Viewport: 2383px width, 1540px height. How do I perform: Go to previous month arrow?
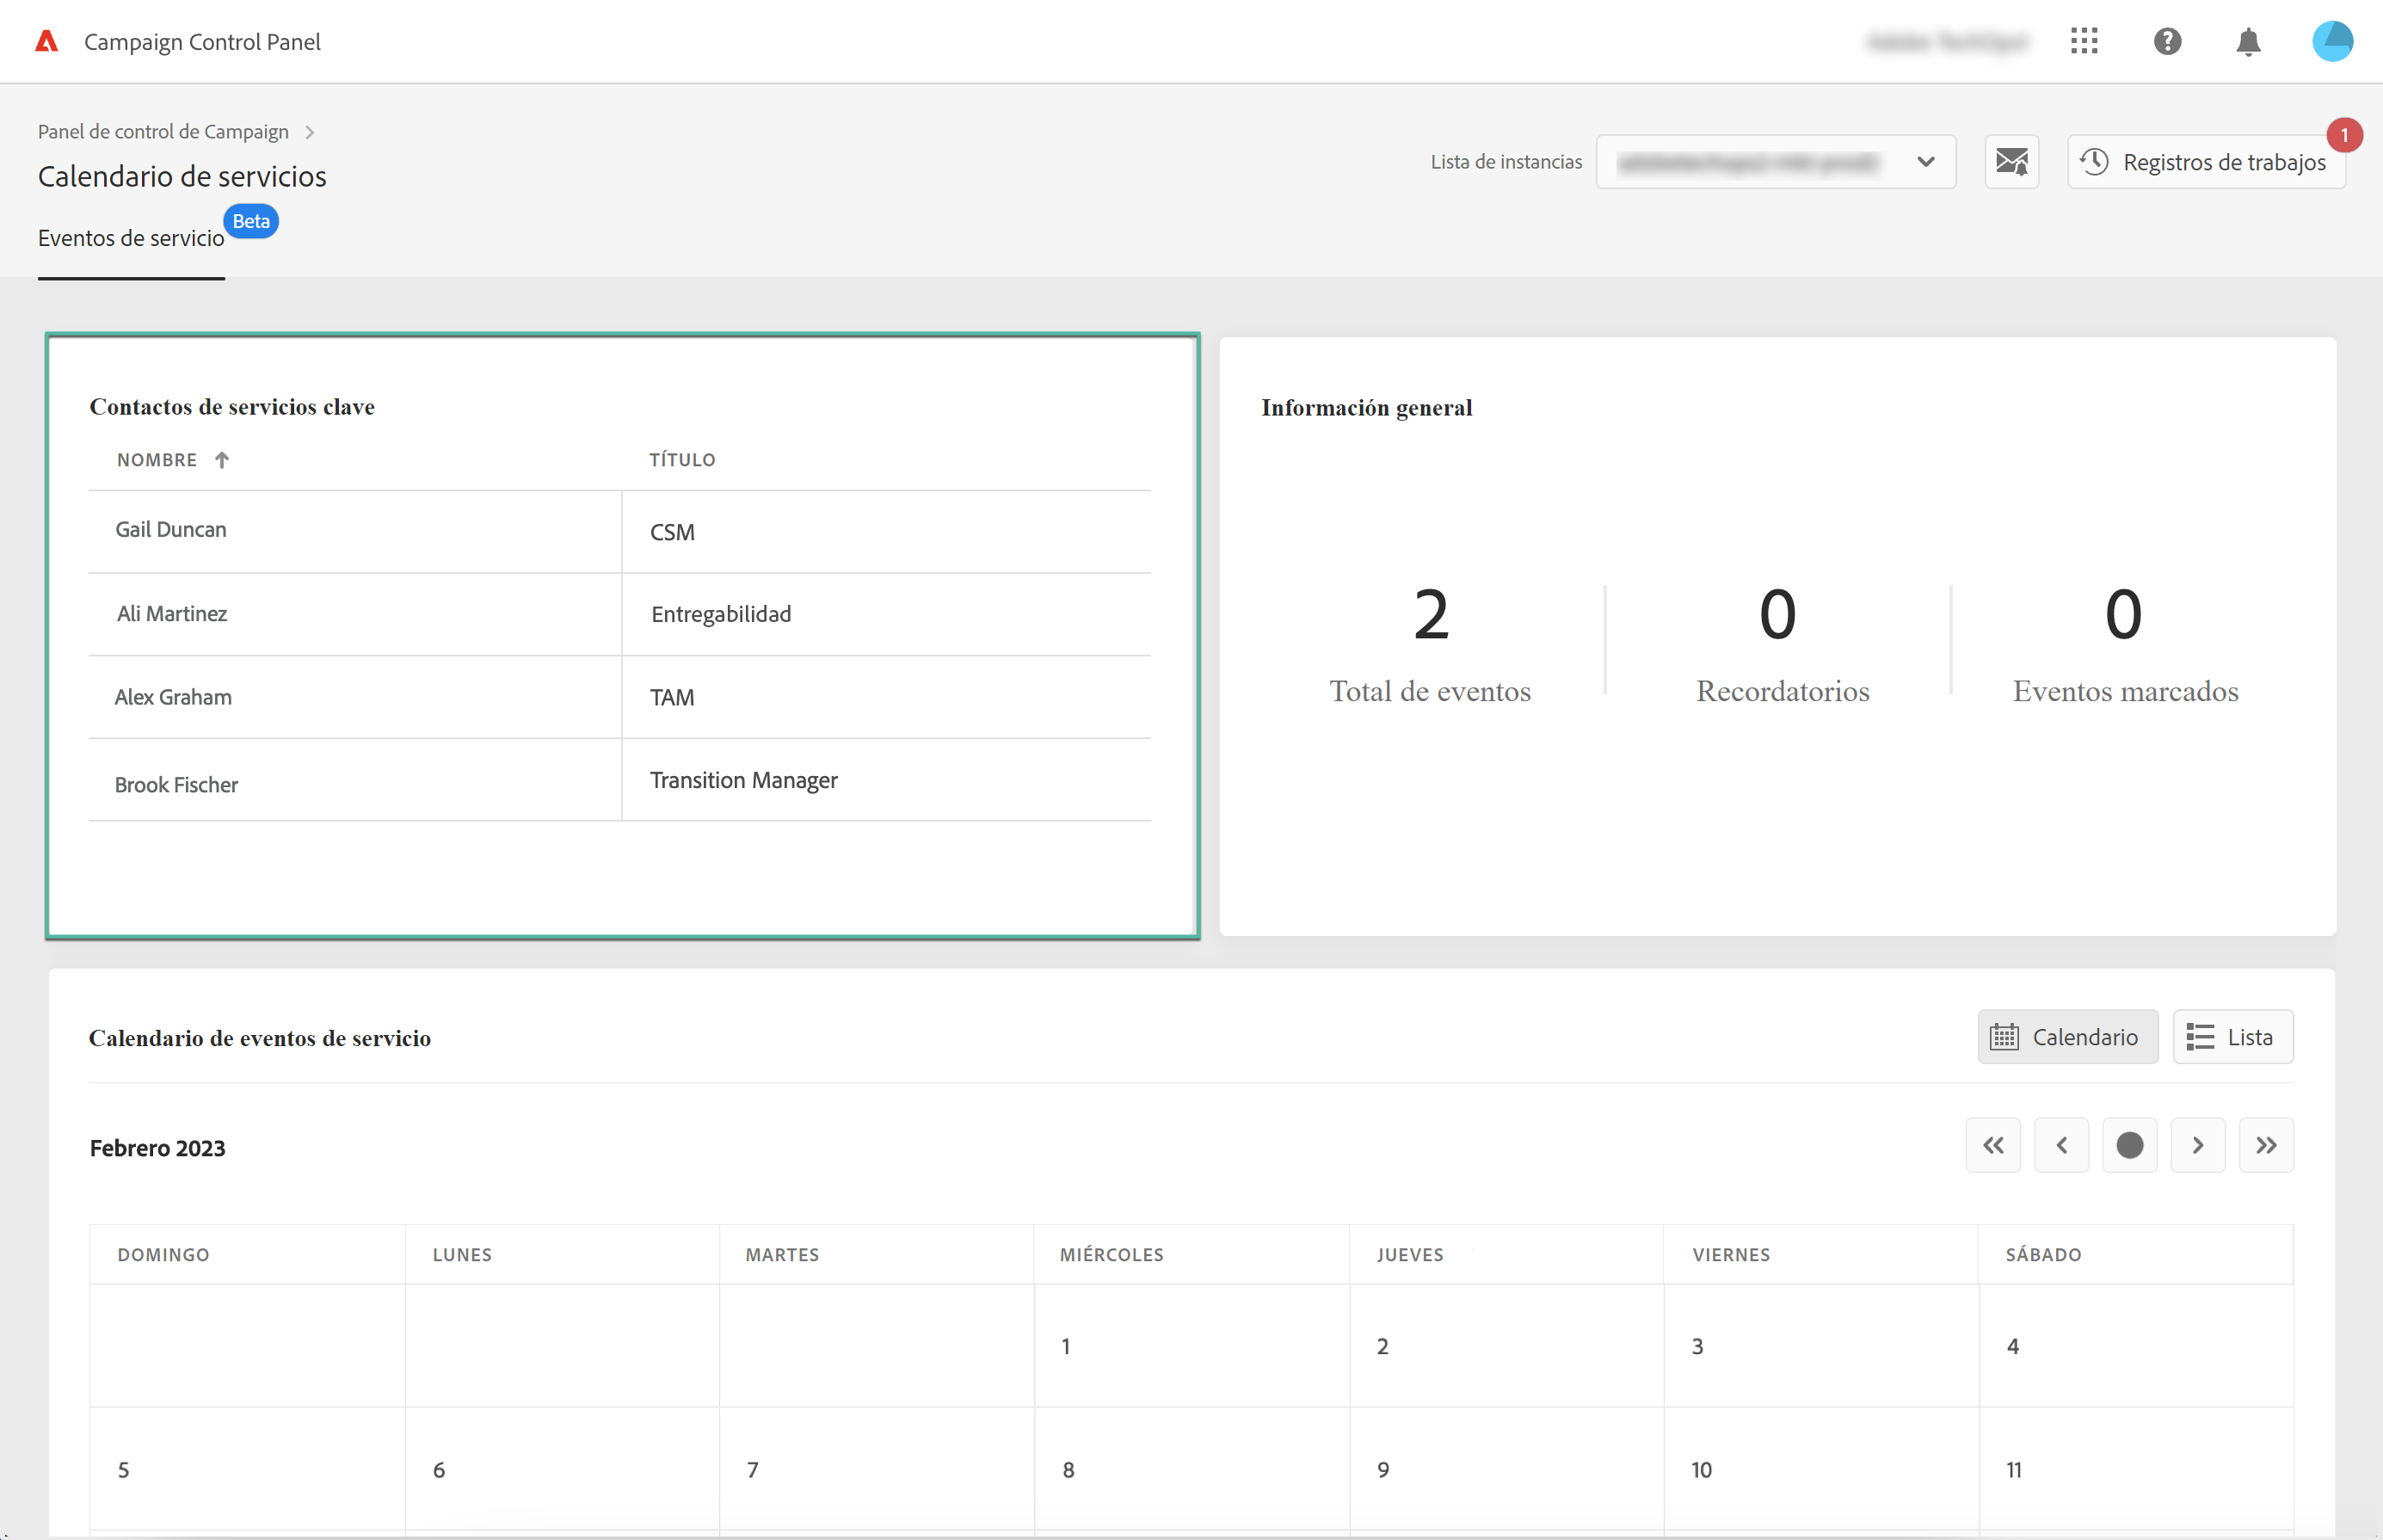tap(2061, 1145)
